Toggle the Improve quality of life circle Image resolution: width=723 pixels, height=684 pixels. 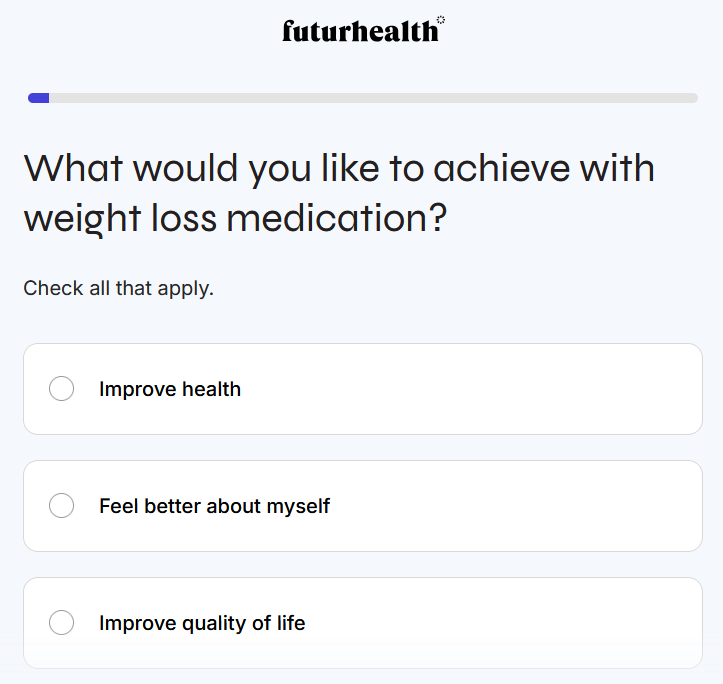pos(62,623)
